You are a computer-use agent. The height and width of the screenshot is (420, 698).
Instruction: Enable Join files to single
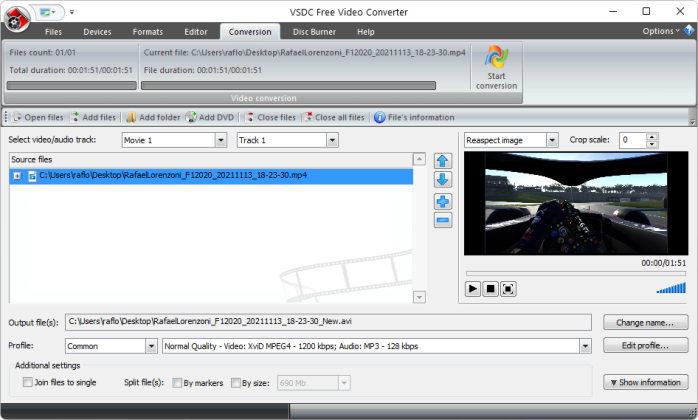28,382
